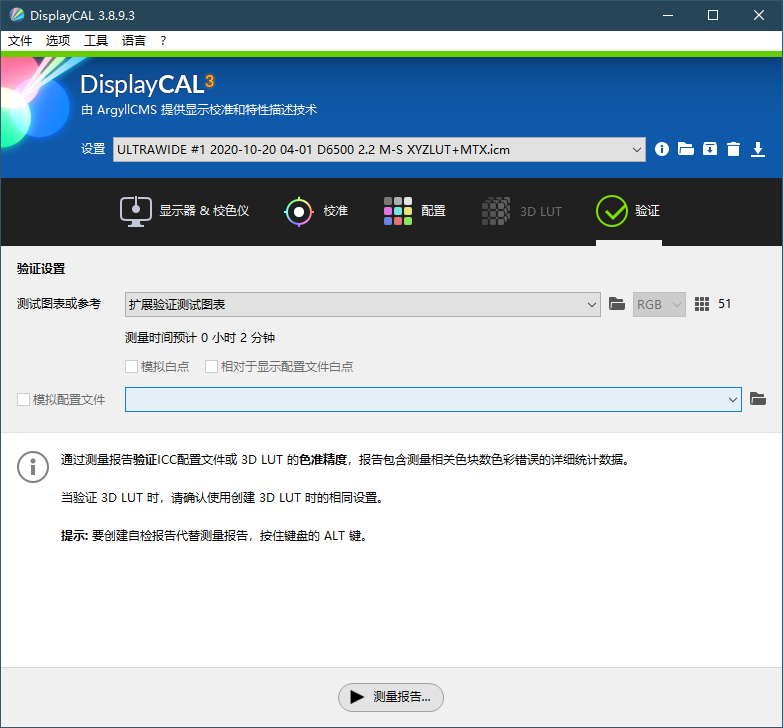This screenshot has height=728, width=783.
Task: Enable the 模拟配置文件 checkbox
Action: tap(23, 399)
